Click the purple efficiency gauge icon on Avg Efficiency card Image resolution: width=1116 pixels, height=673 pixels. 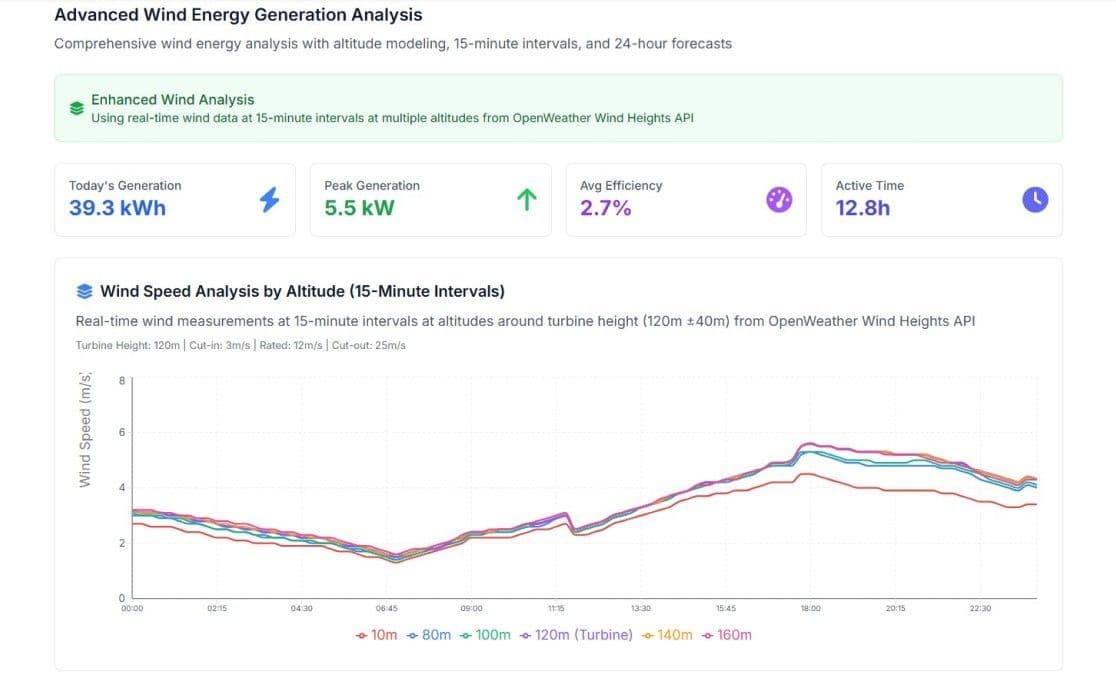tap(779, 199)
